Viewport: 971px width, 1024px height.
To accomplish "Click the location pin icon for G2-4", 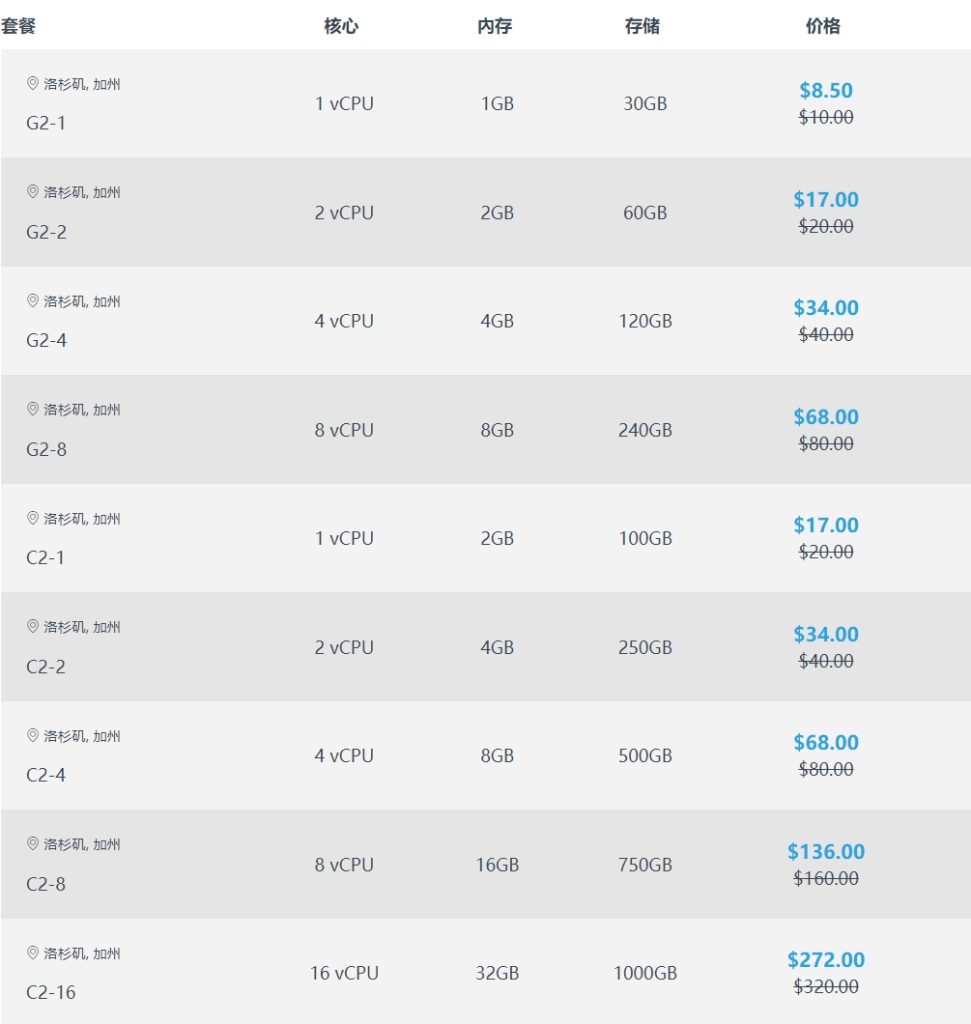I will [32, 301].
